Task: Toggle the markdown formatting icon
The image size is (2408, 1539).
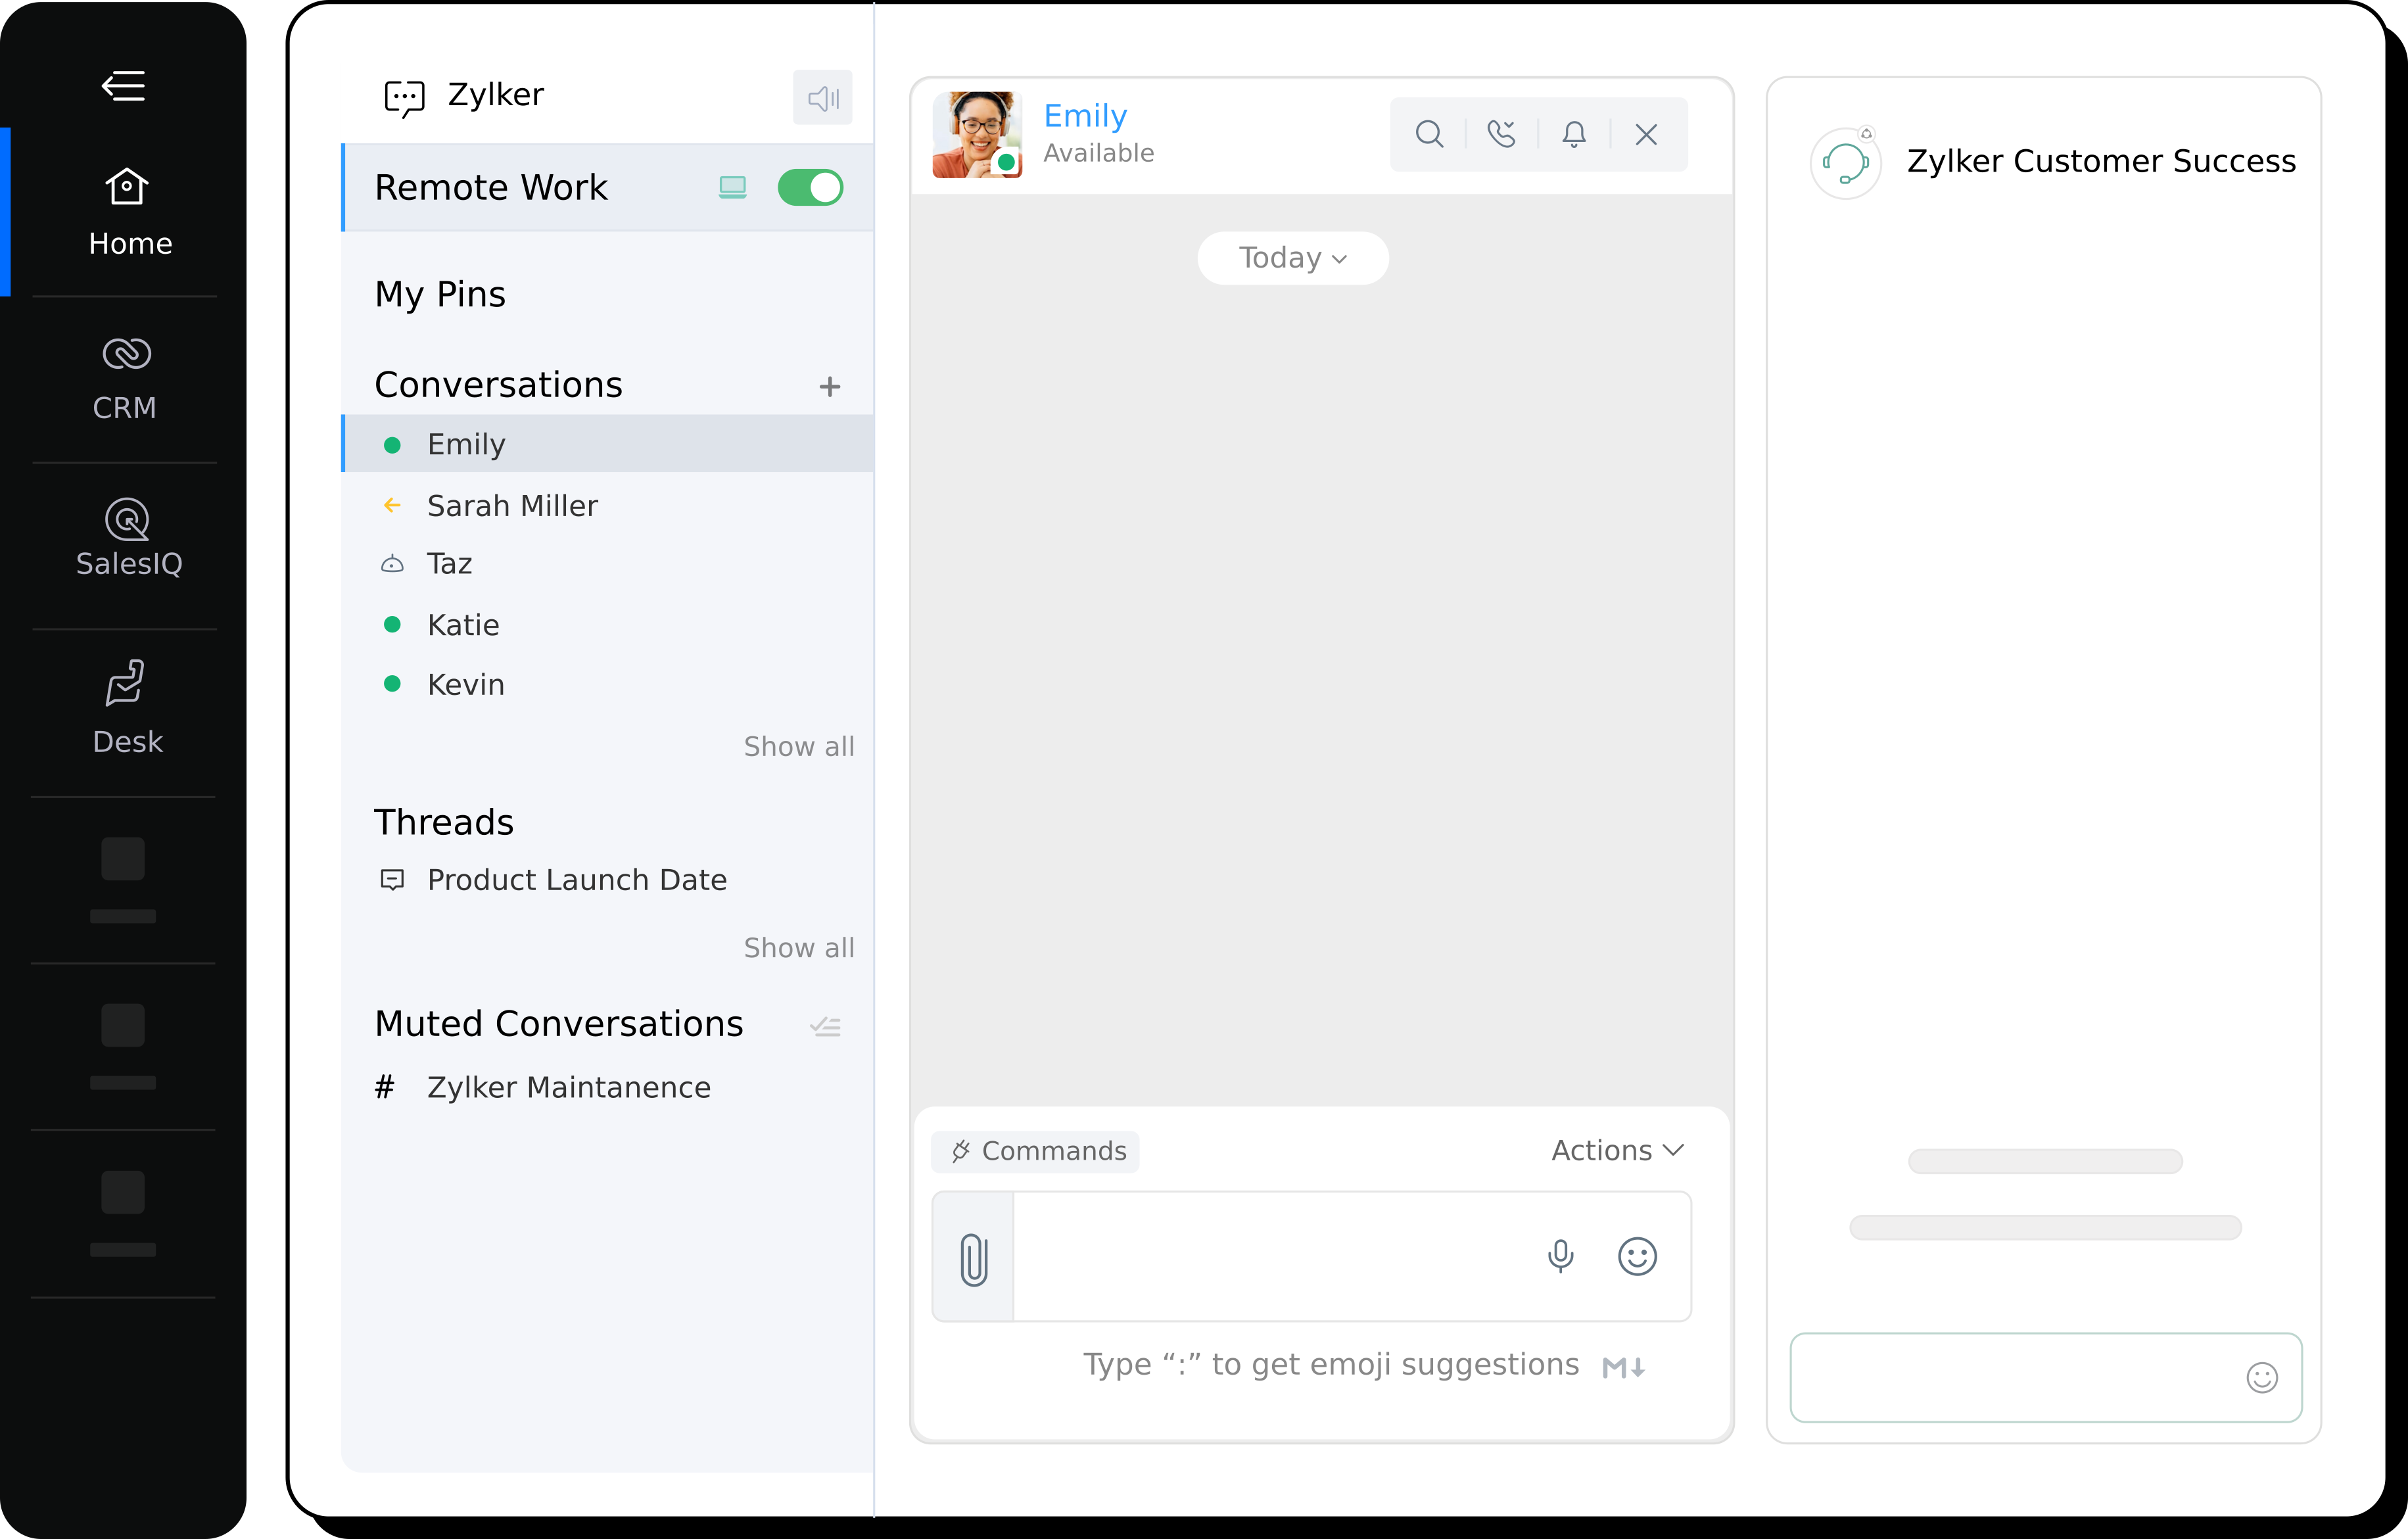Action: pyautogui.click(x=1623, y=1367)
